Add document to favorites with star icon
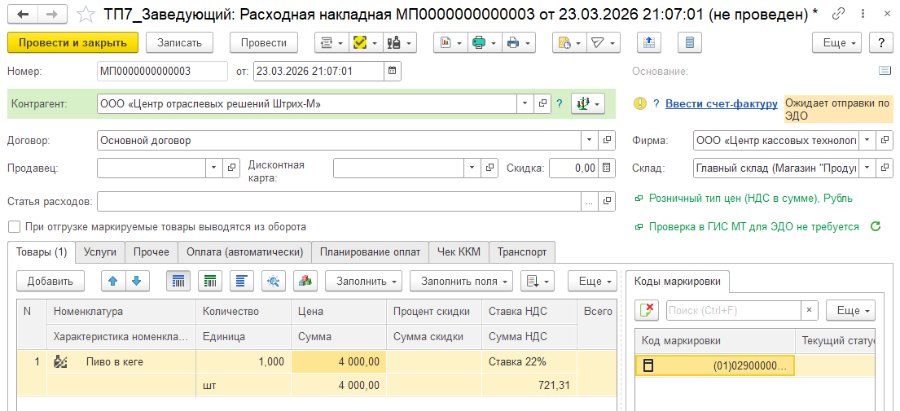 click(x=86, y=15)
